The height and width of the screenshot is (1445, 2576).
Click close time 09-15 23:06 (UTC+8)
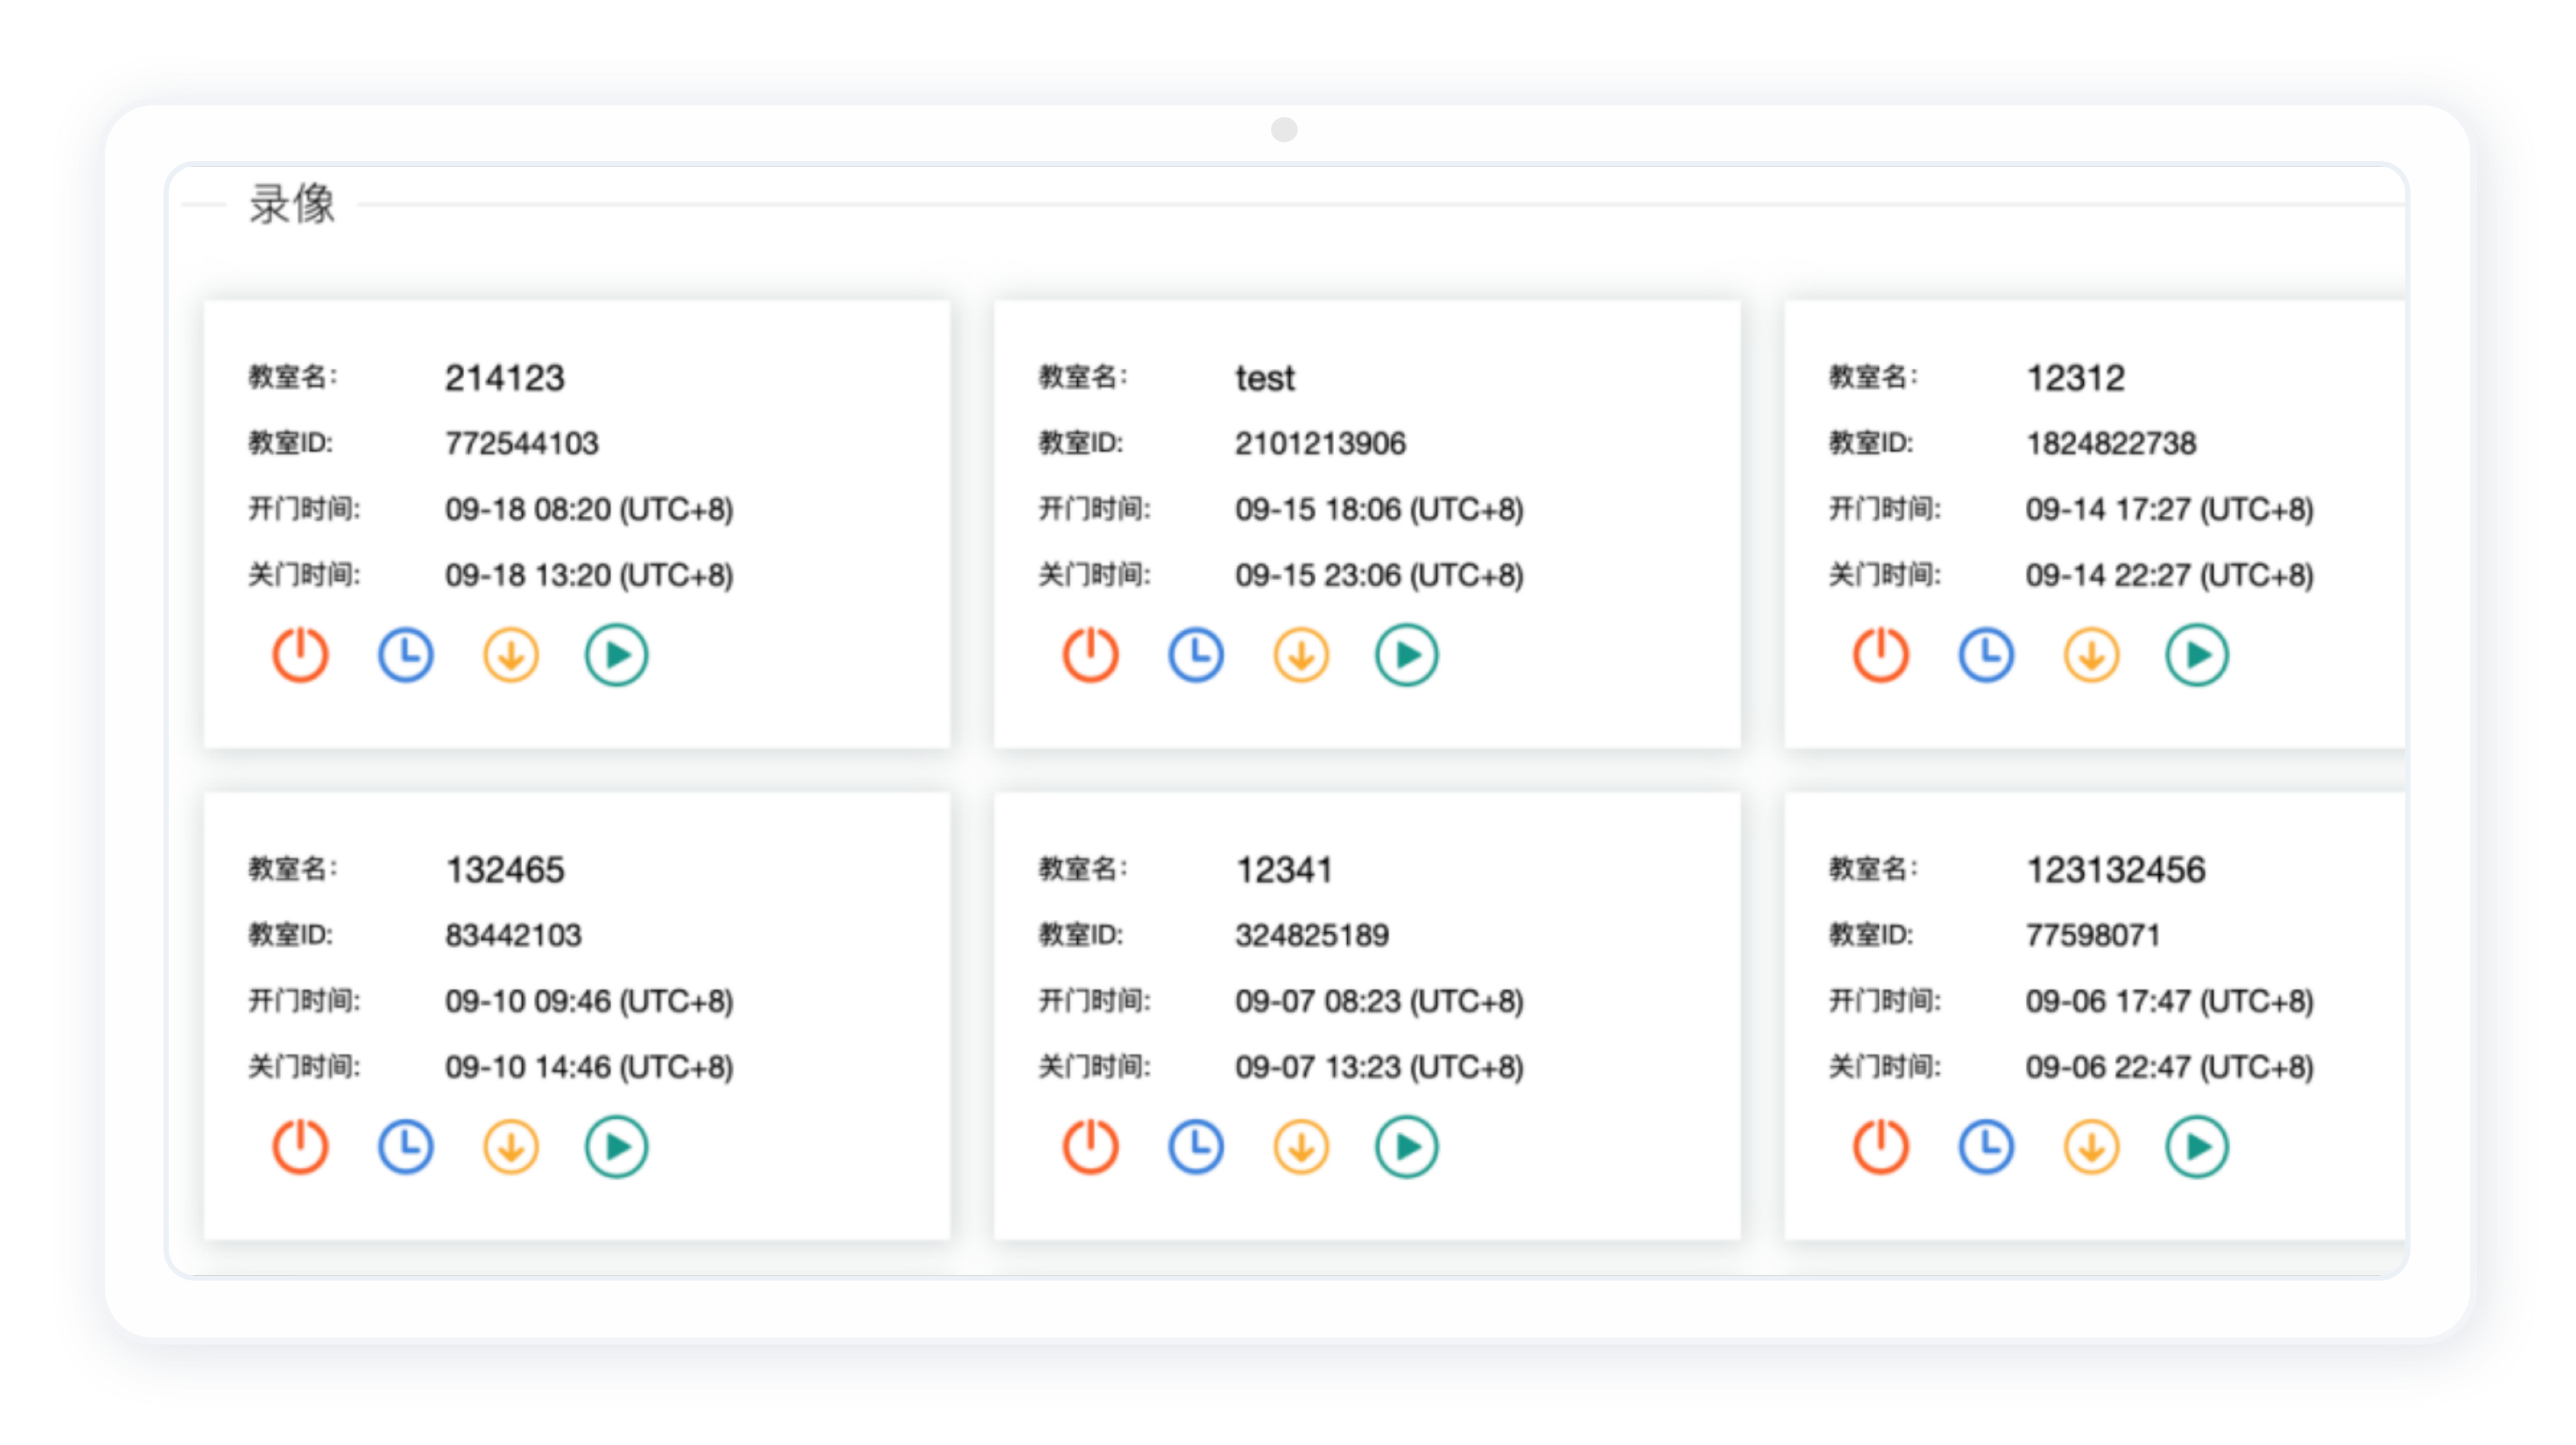pos(1379,575)
